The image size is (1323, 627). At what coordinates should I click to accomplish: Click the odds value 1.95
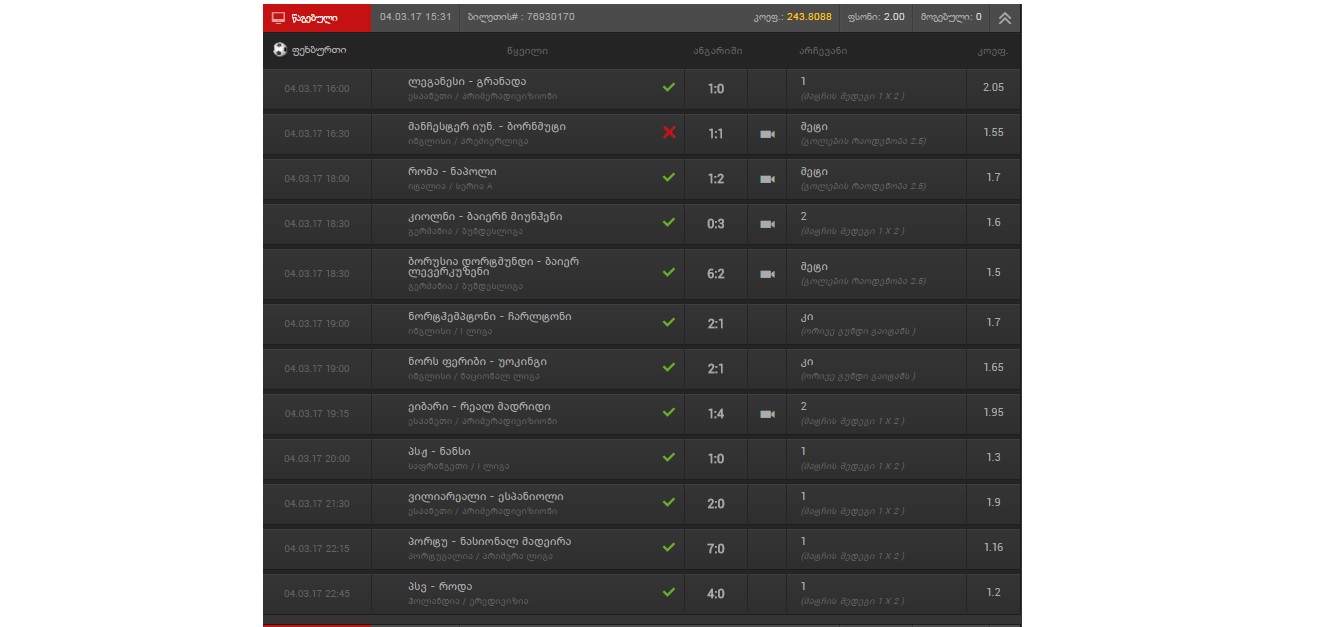[993, 413]
